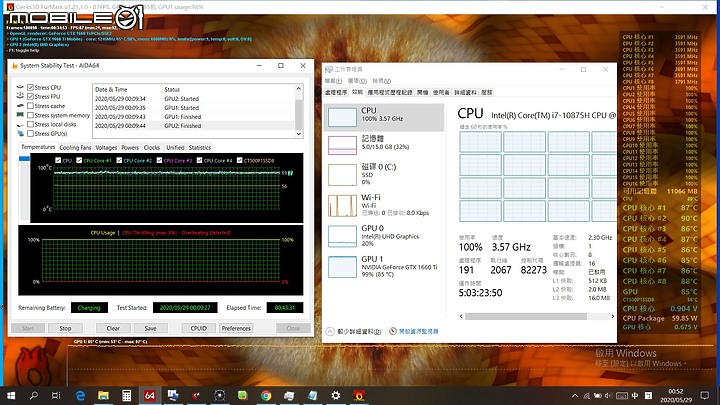Image resolution: width=720 pixels, height=405 pixels.
Task: Click the taskbar search icon
Action: point(34,395)
